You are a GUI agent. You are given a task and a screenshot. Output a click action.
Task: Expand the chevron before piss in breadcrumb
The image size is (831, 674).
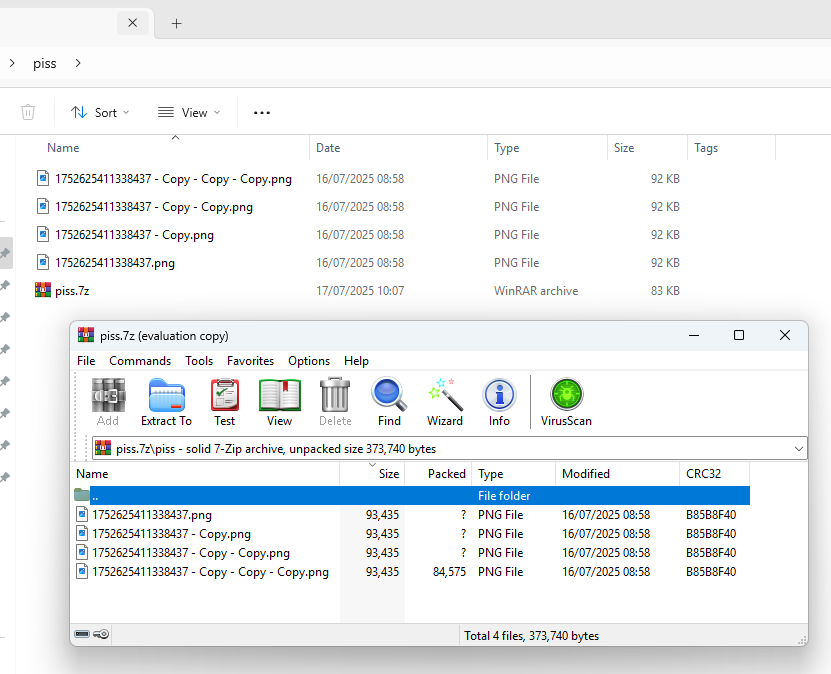tap(12, 63)
